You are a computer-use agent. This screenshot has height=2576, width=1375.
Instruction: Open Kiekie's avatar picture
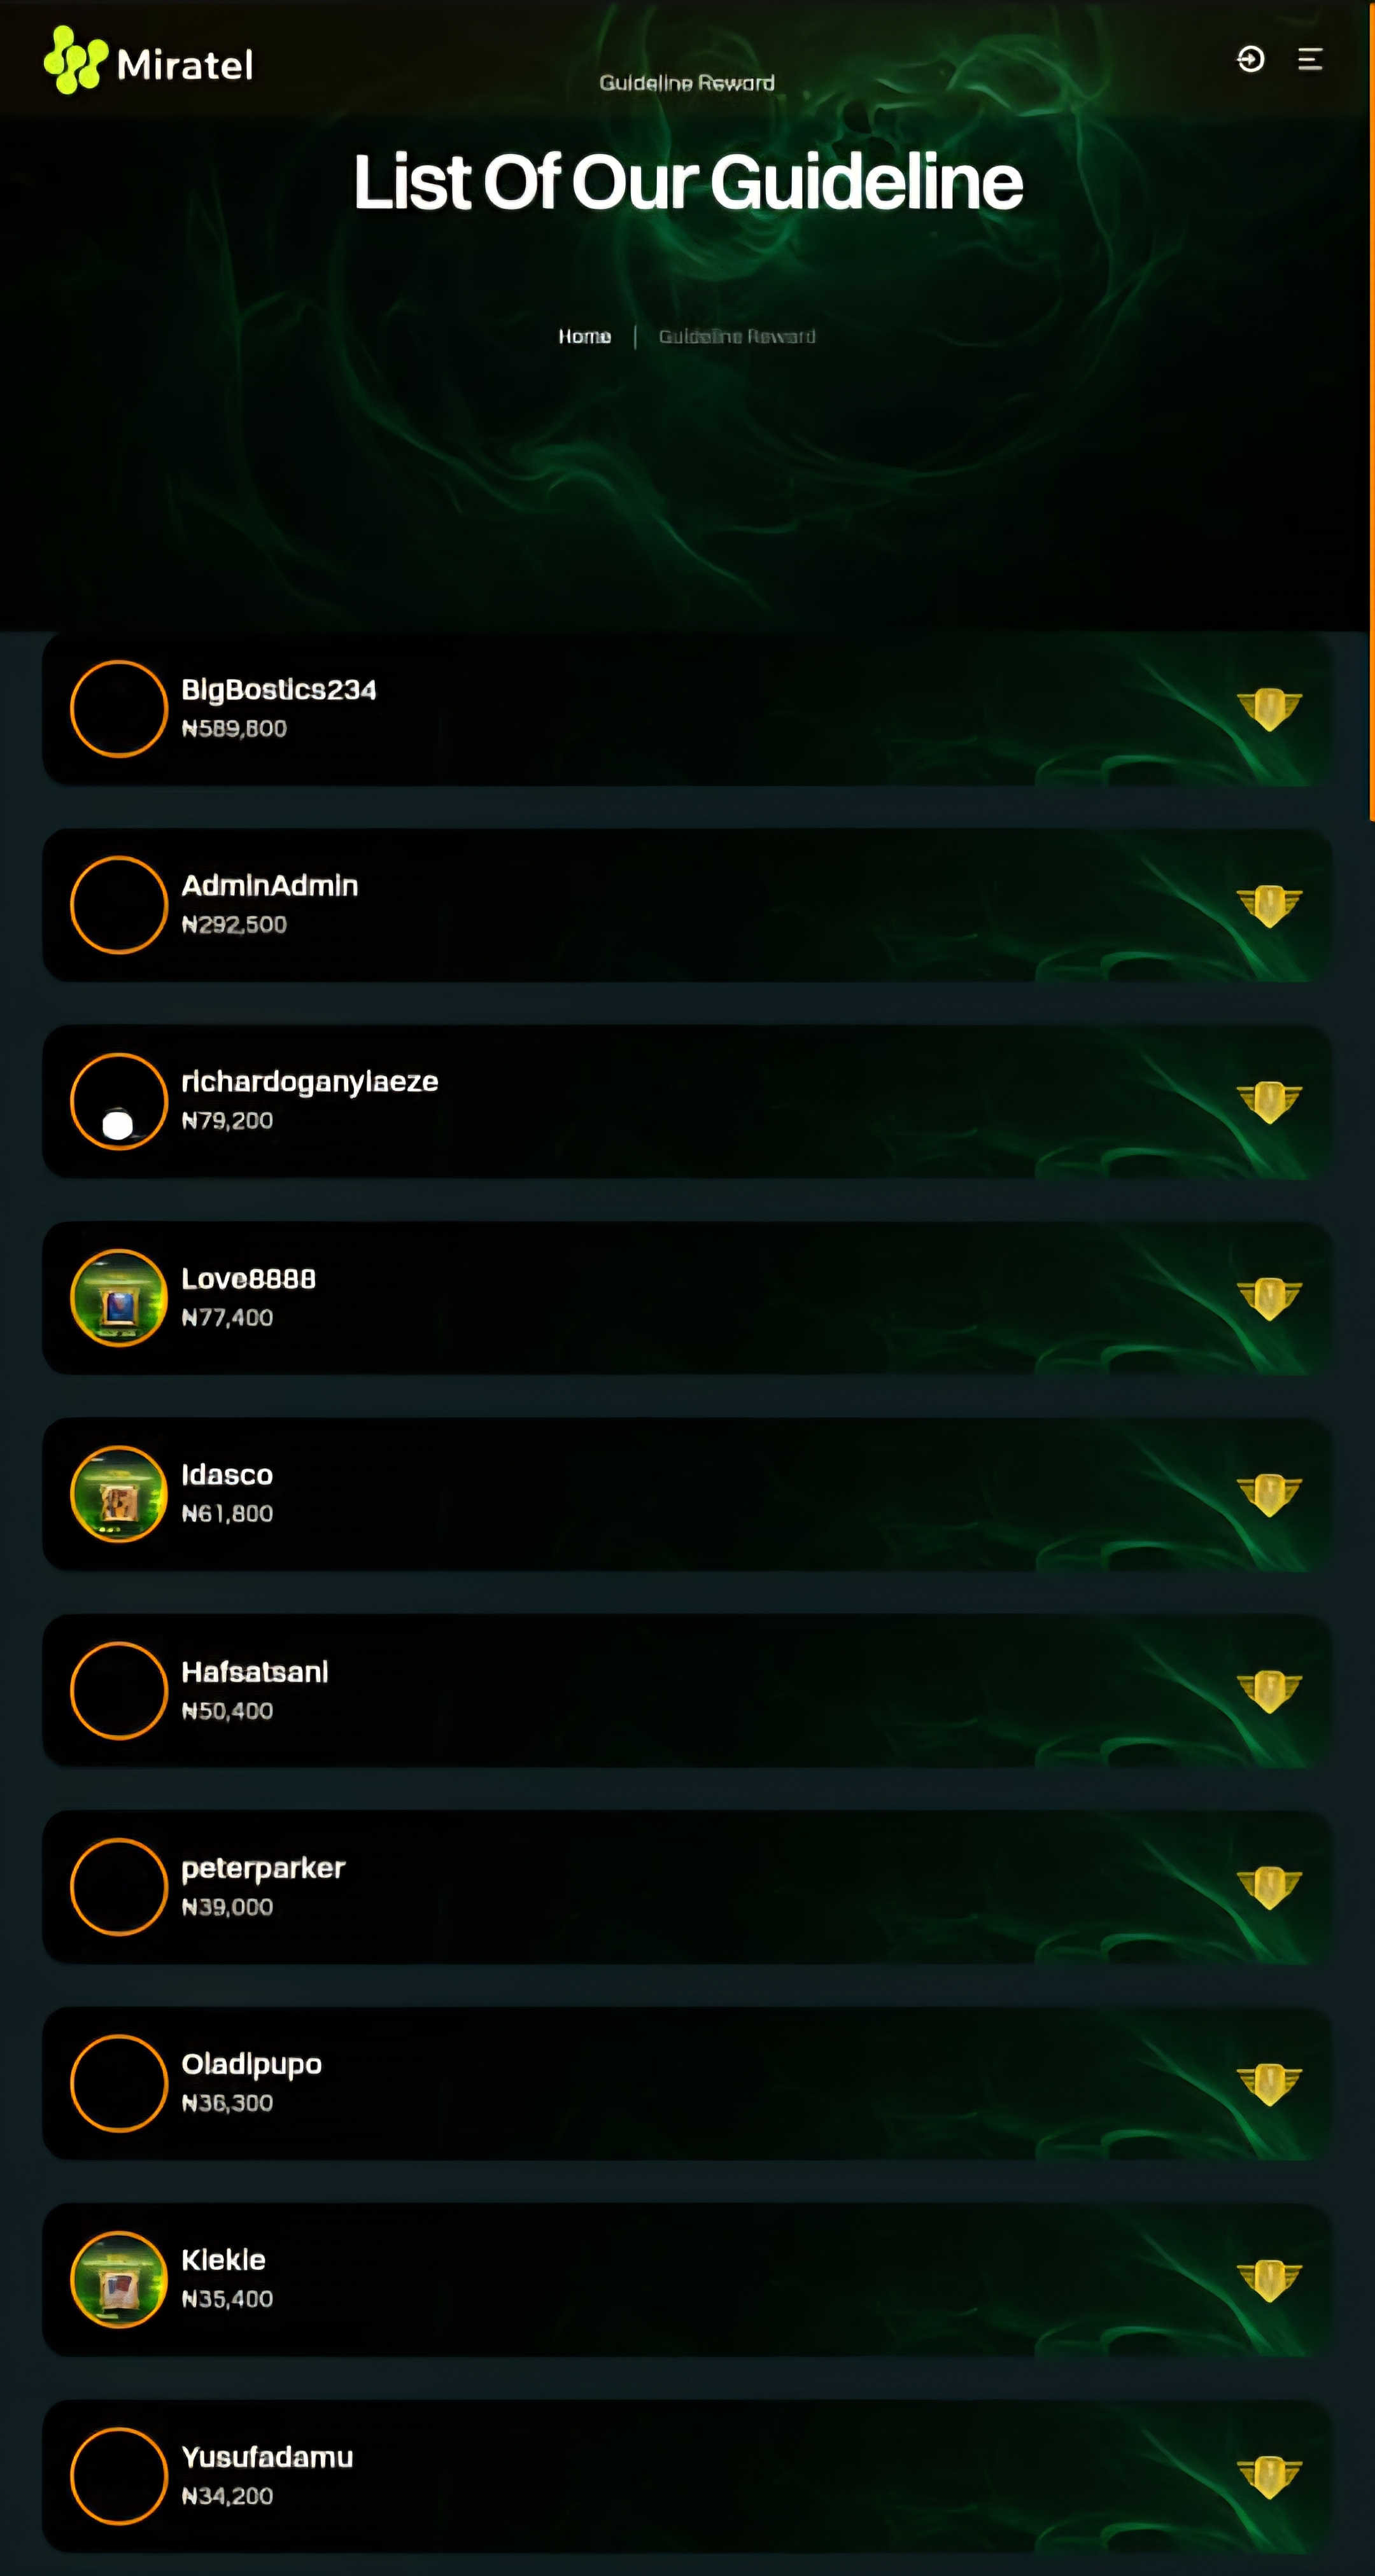pos(119,2279)
